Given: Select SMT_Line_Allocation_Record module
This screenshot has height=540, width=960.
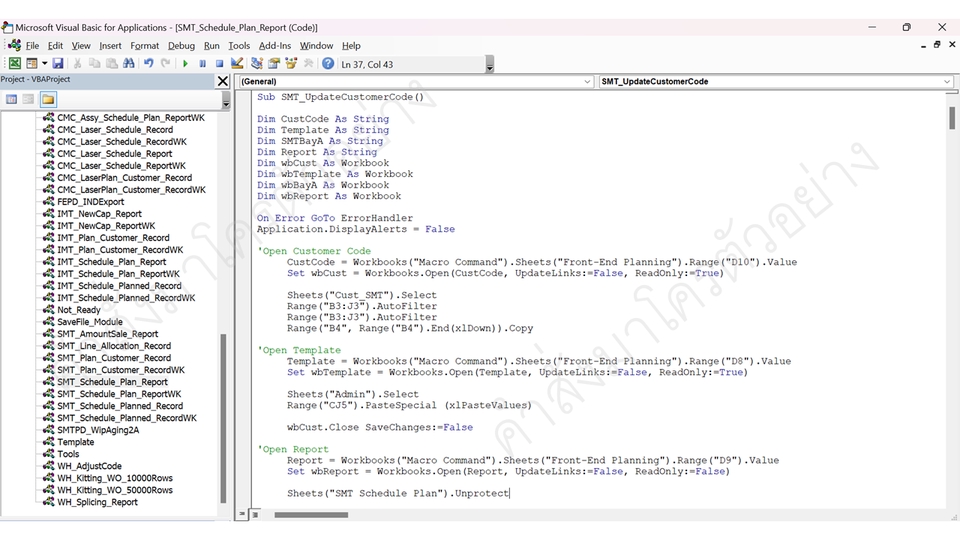Looking at the screenshot, I should (x=114, y=346).
